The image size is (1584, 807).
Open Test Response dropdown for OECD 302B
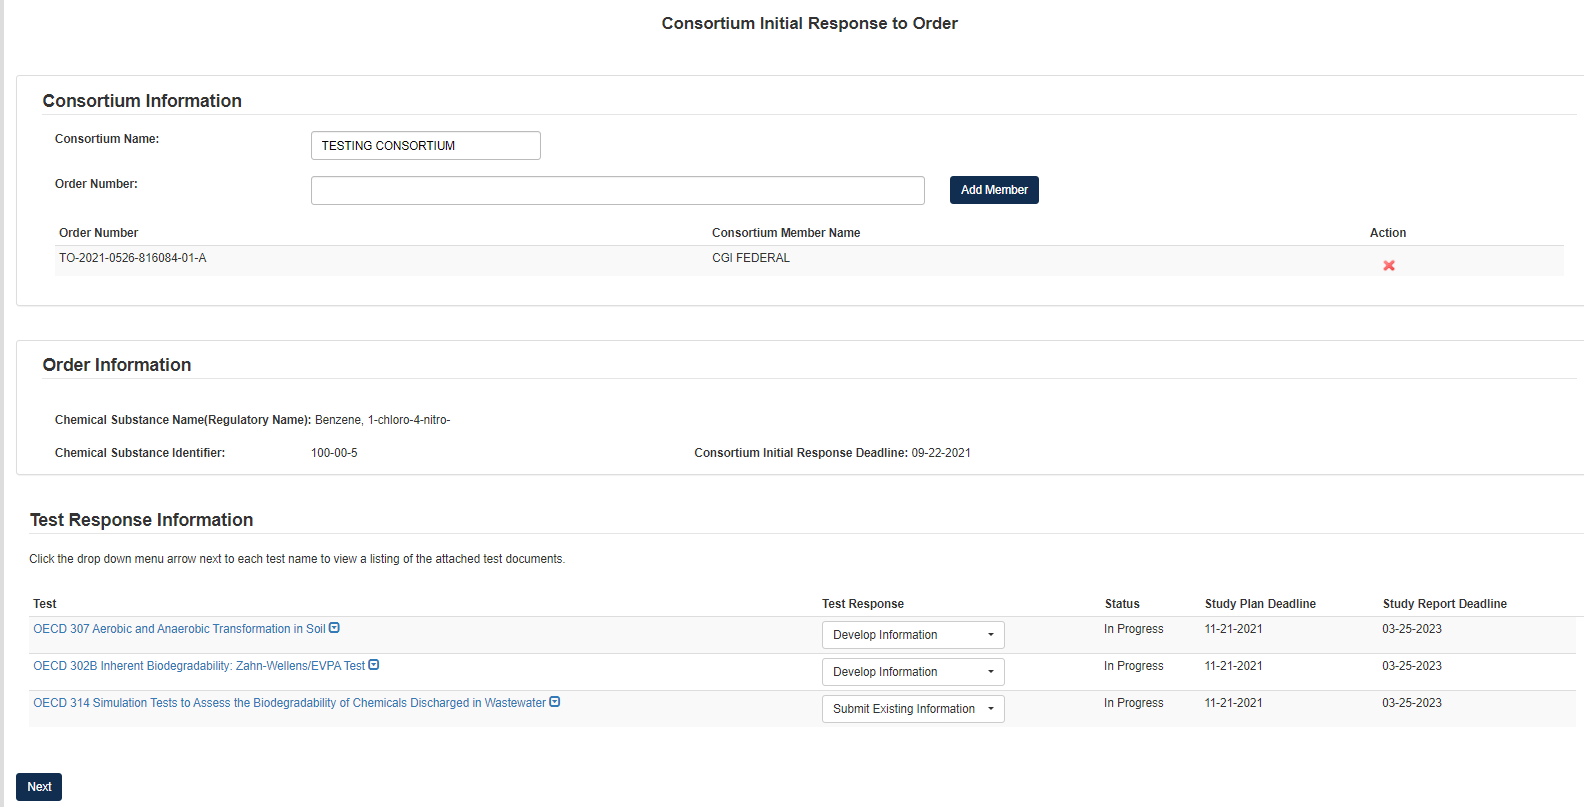(x=912, y=672)
